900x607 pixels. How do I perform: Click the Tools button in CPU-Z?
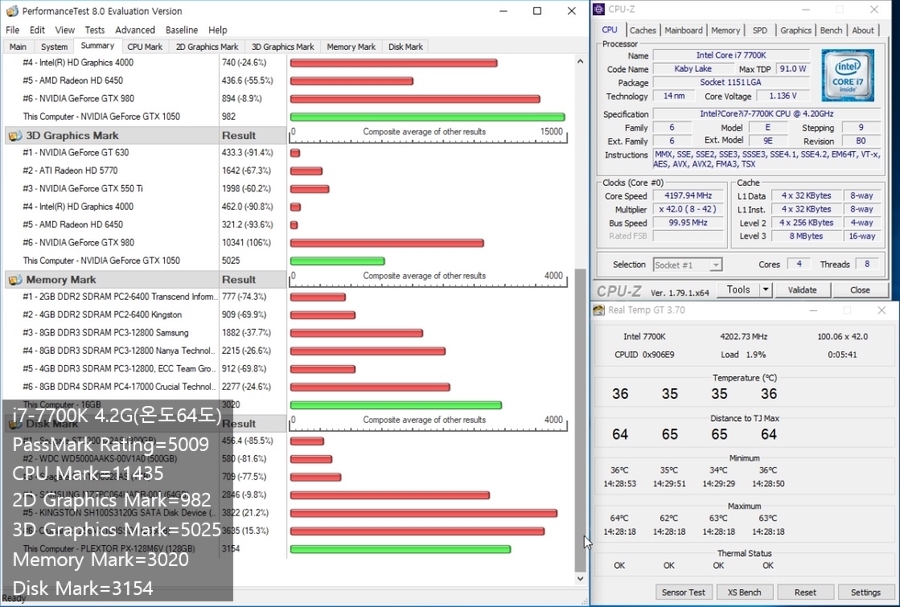[738, 290]
